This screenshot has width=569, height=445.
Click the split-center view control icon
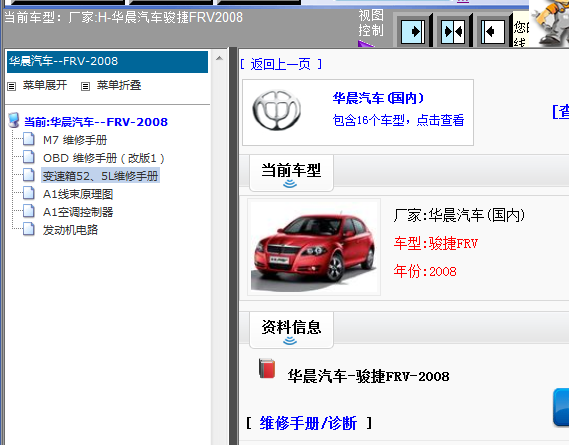pos(453,32)
